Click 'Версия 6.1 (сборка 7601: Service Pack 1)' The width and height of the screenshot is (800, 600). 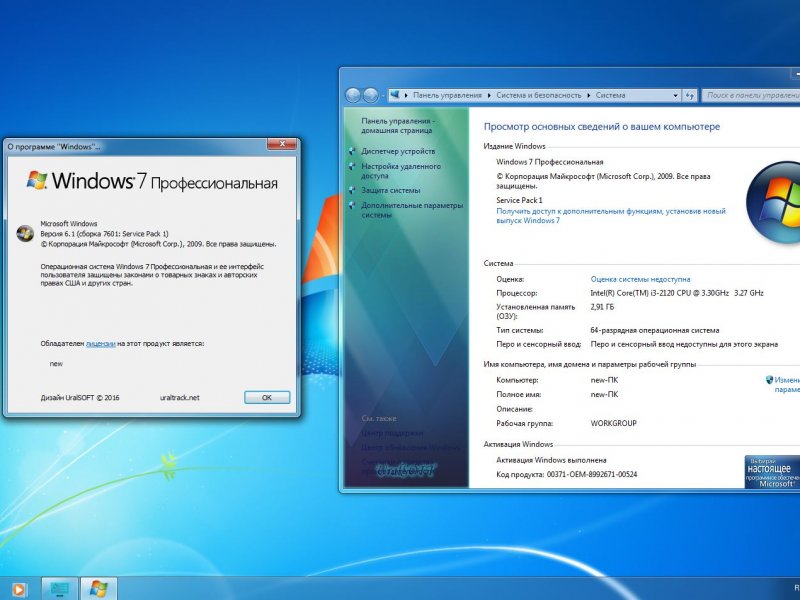(x=104, y=234)
